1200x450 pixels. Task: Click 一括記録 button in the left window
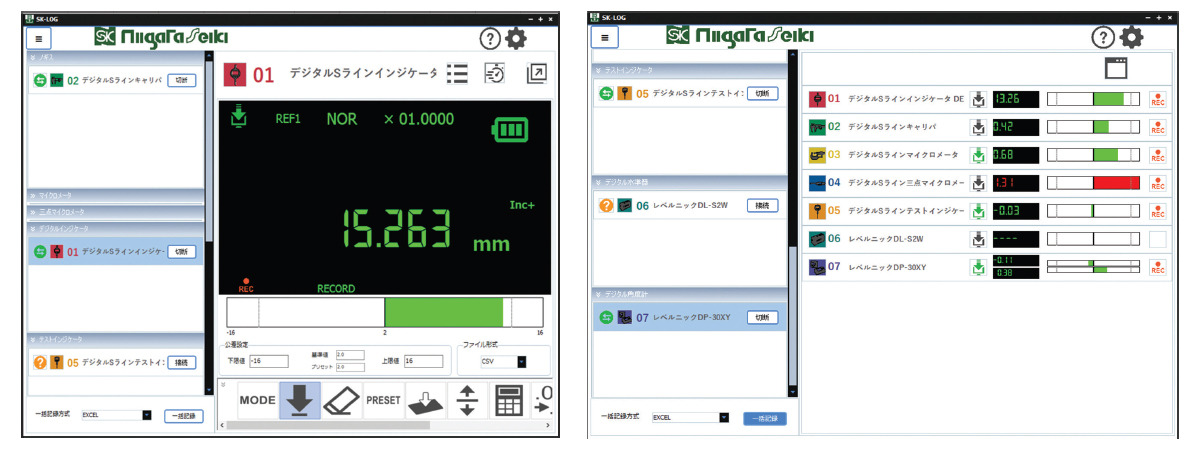tap(183, 414)
